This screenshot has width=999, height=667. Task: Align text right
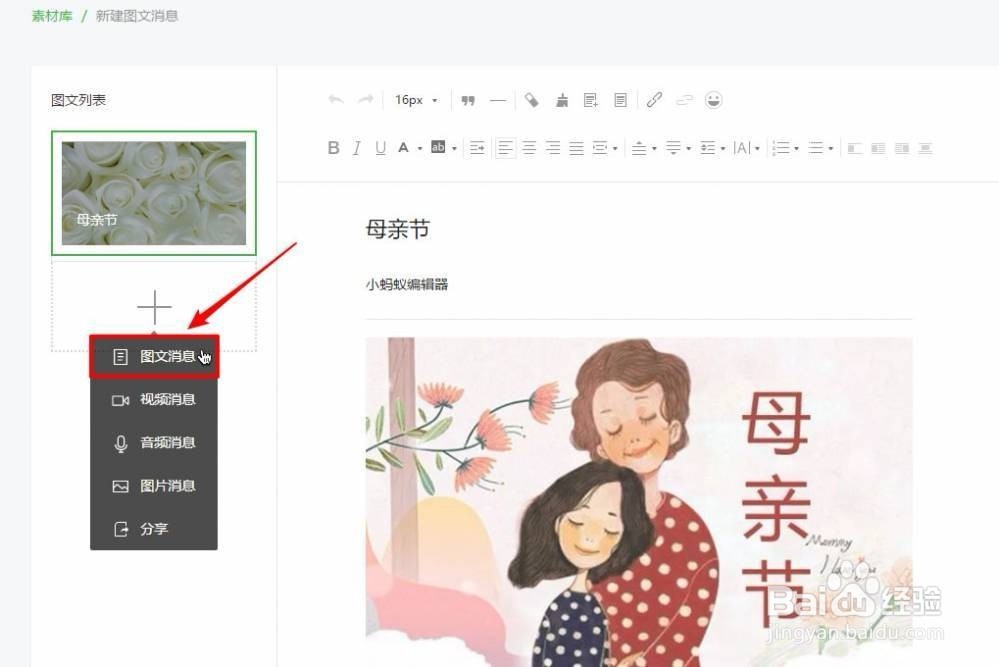pos(552,148)
